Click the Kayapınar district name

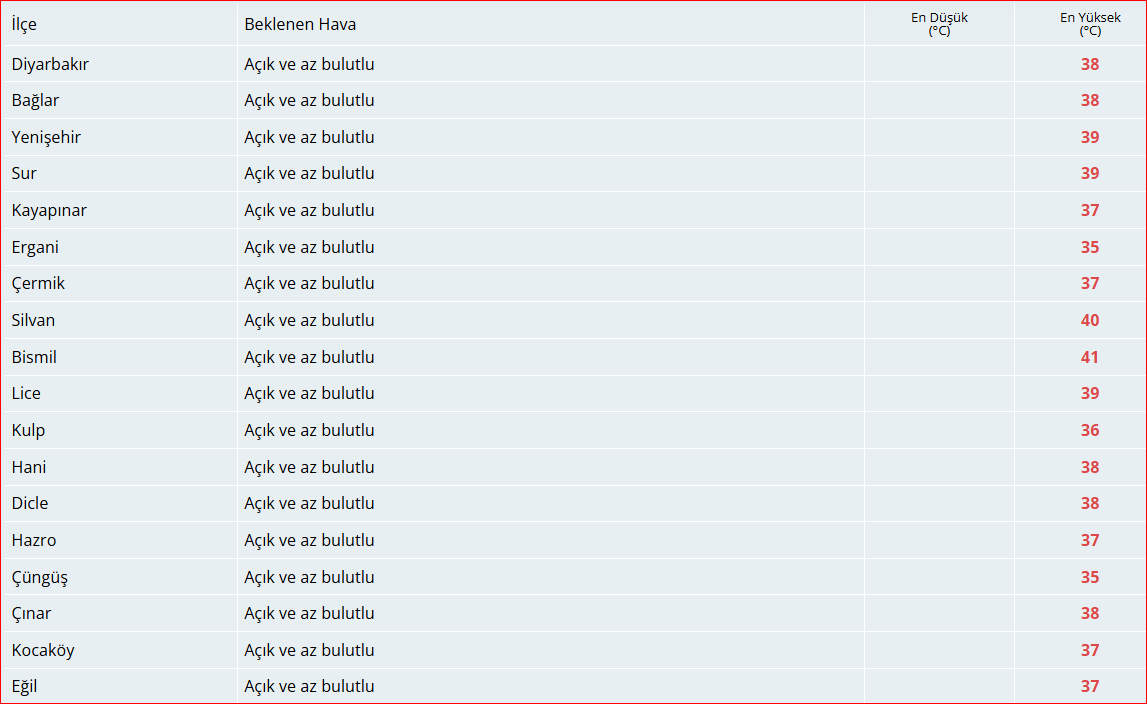[x=49, y=210]
